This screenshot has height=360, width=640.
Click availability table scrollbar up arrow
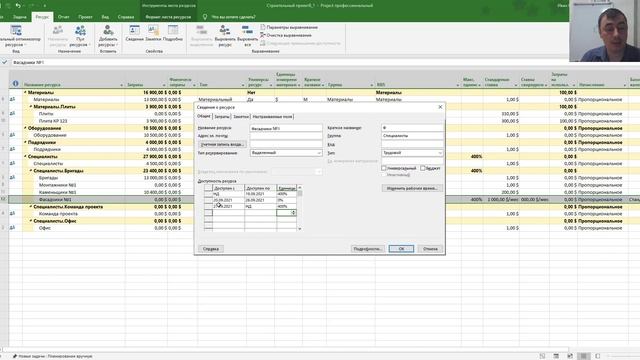[300, 187]
